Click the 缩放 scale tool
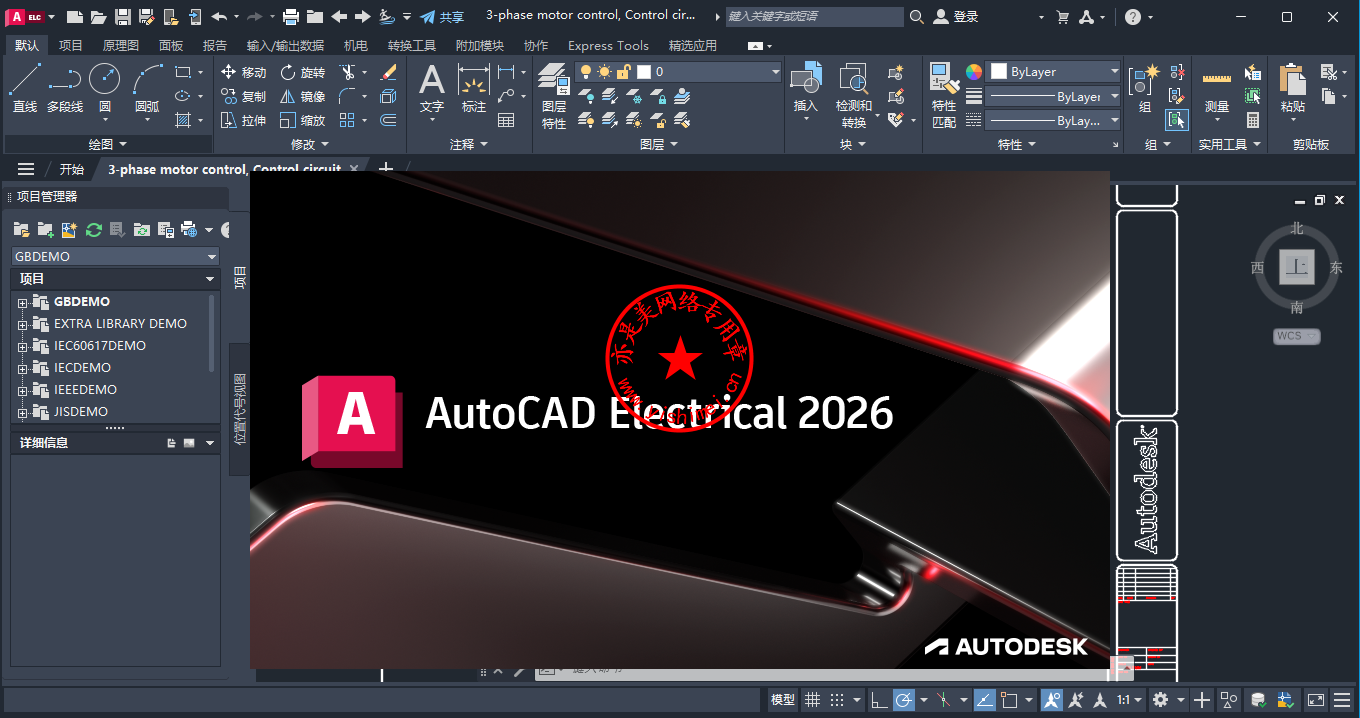Screen dimensions: 1360x718 pyautogui.click(x=302, y=120)
